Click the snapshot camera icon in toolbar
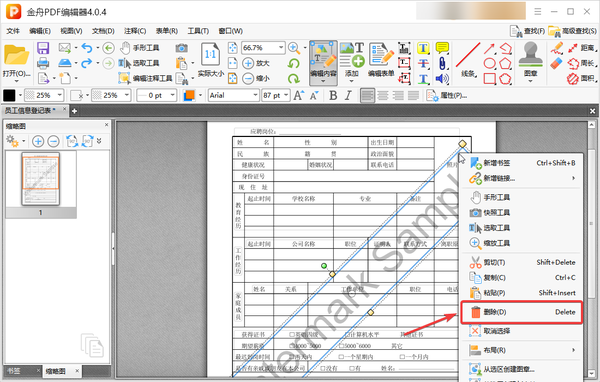 [182, 48]
